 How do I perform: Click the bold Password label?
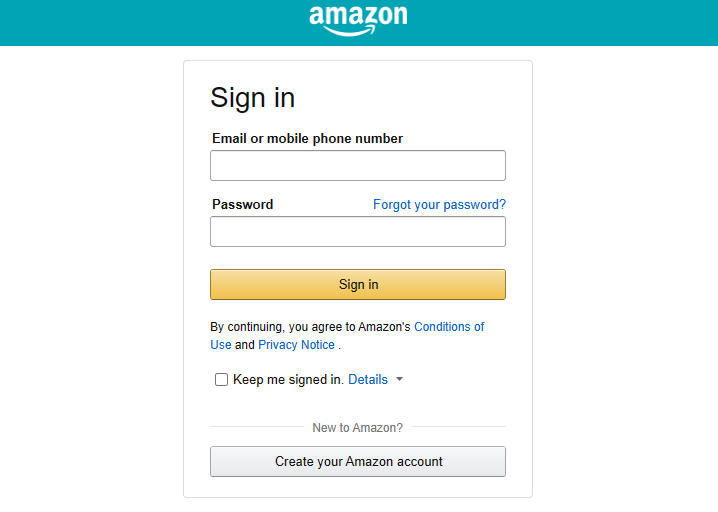click(242, 204)
